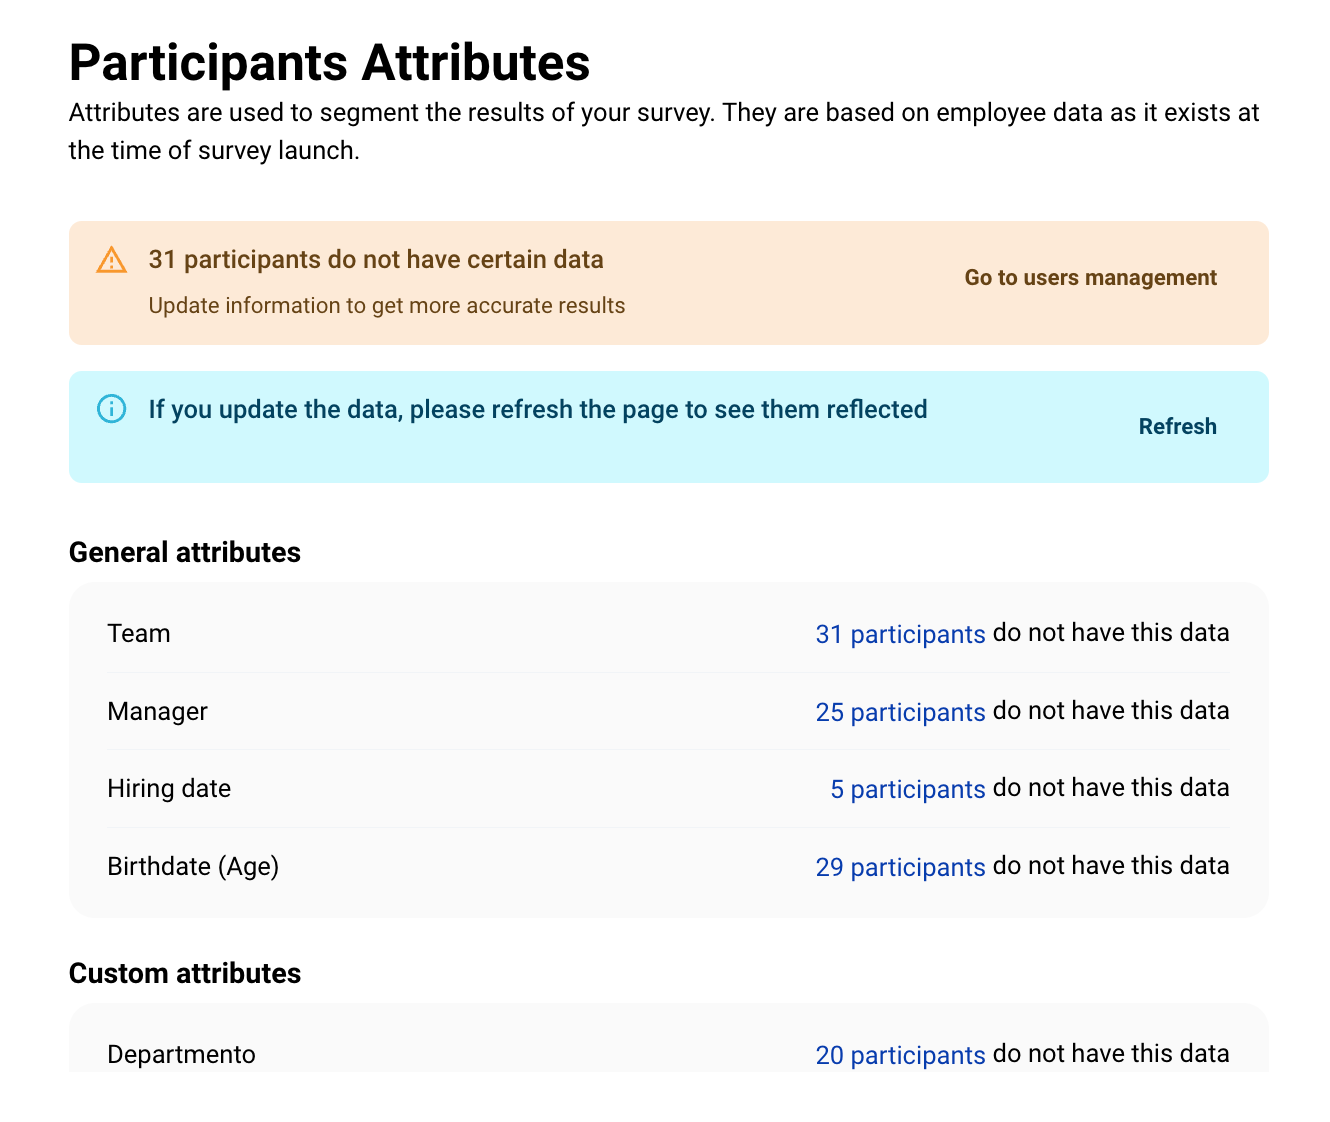Click the General attributes section heading

coord(185,553)
